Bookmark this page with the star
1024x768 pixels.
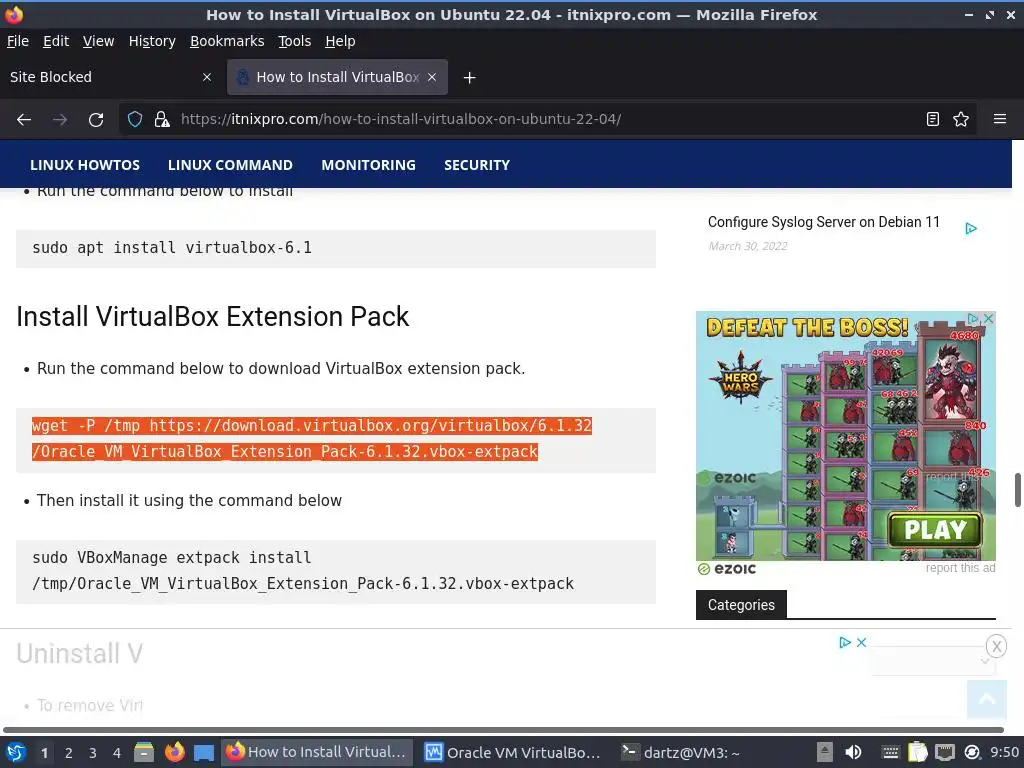pos(961,120)
